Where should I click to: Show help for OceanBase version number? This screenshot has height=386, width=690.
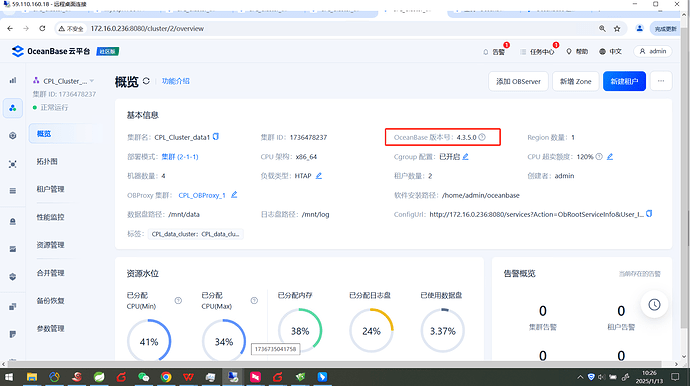(482, 137)
